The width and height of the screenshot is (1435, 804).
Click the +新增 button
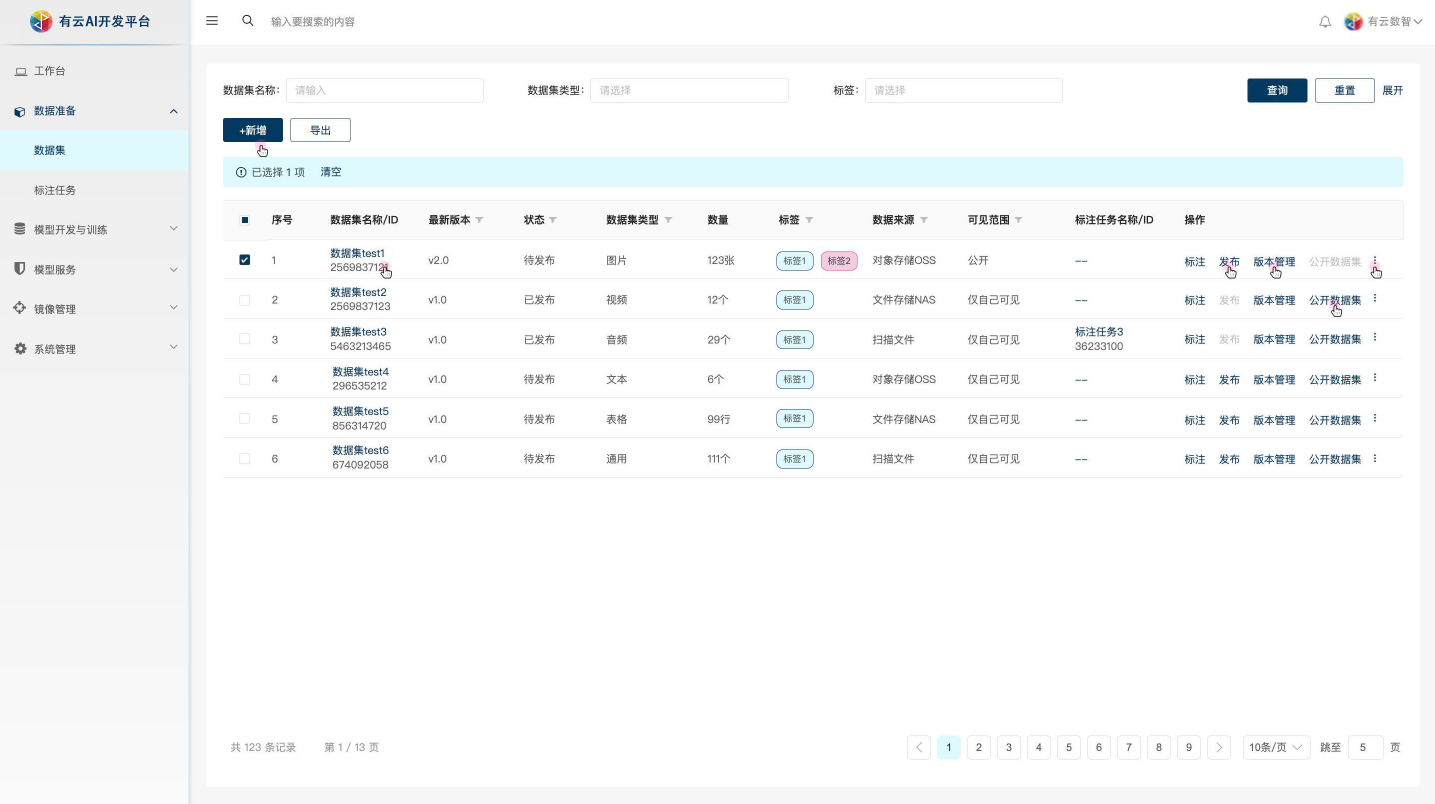pyautogui.click(x=252, y=130)
